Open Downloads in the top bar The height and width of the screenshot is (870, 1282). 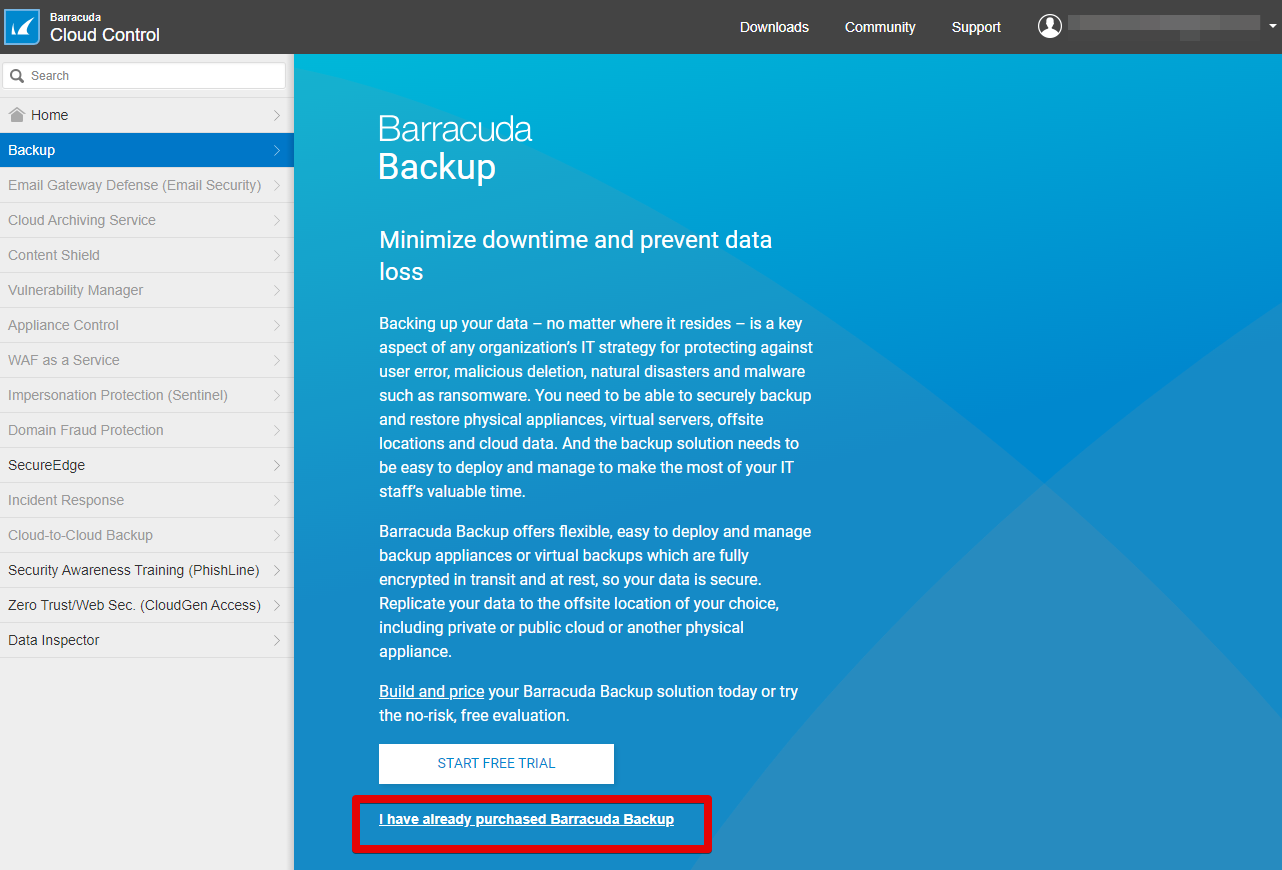[774, 27]
